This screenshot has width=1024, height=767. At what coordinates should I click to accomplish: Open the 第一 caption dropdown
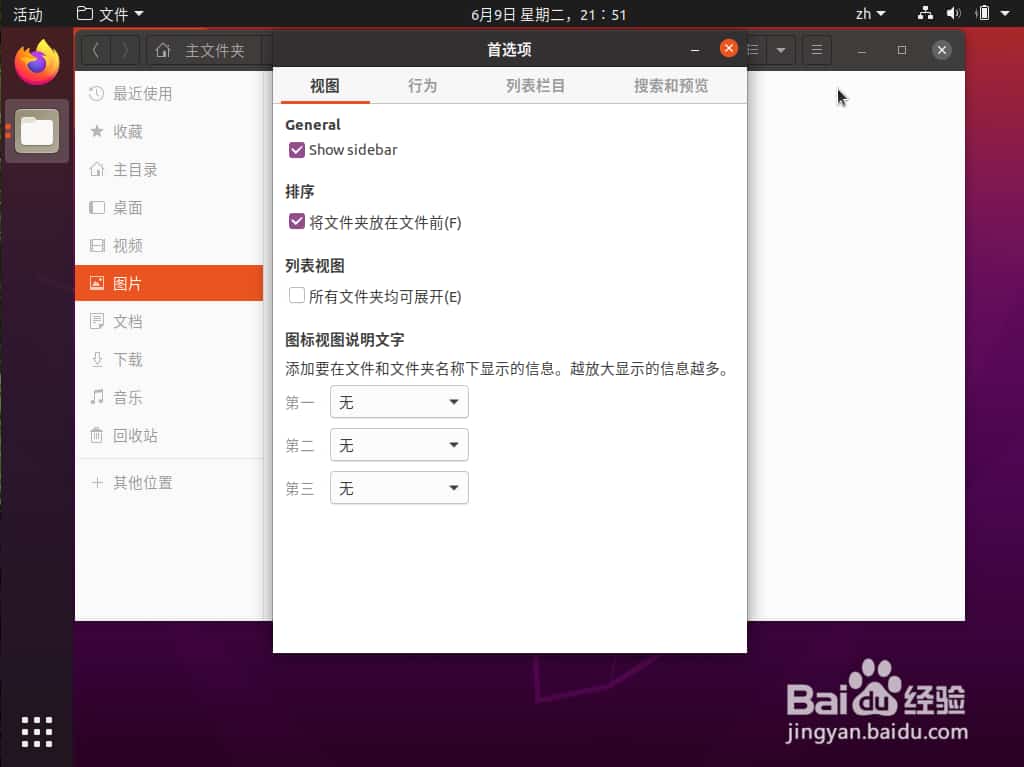(x=399, y=401)
